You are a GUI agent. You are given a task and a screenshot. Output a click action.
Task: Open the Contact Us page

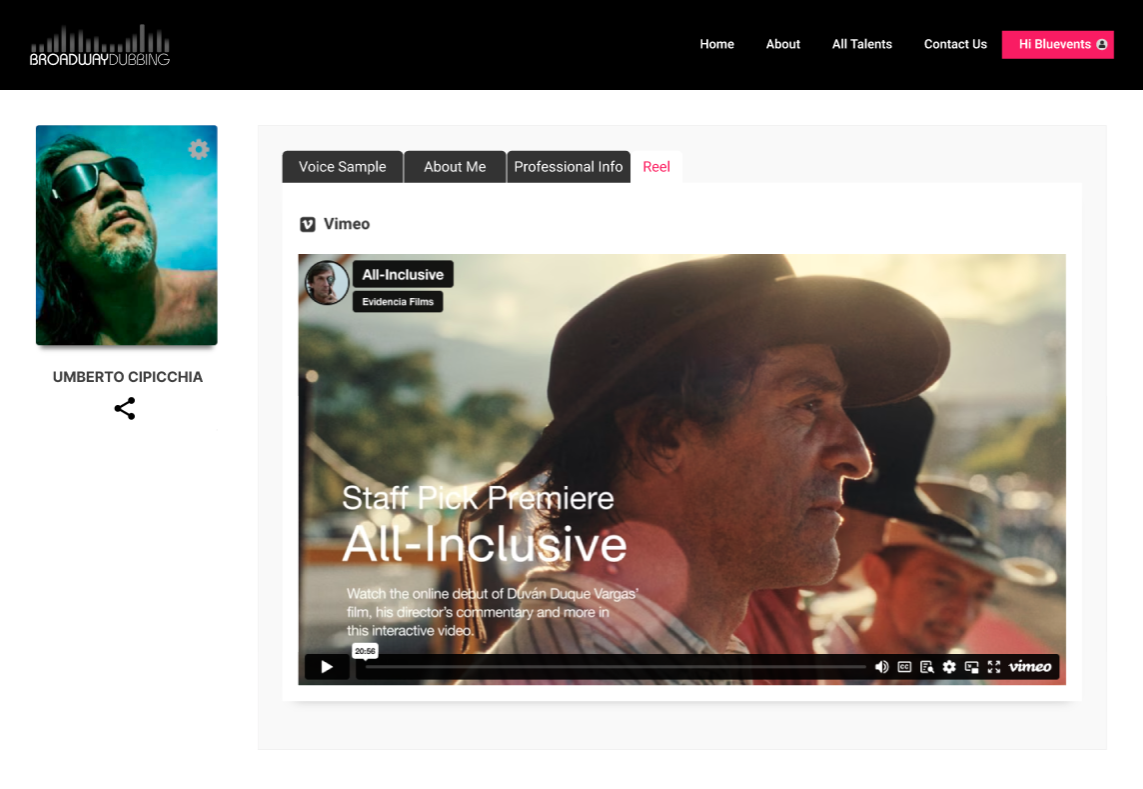click(x=955, y=44)
